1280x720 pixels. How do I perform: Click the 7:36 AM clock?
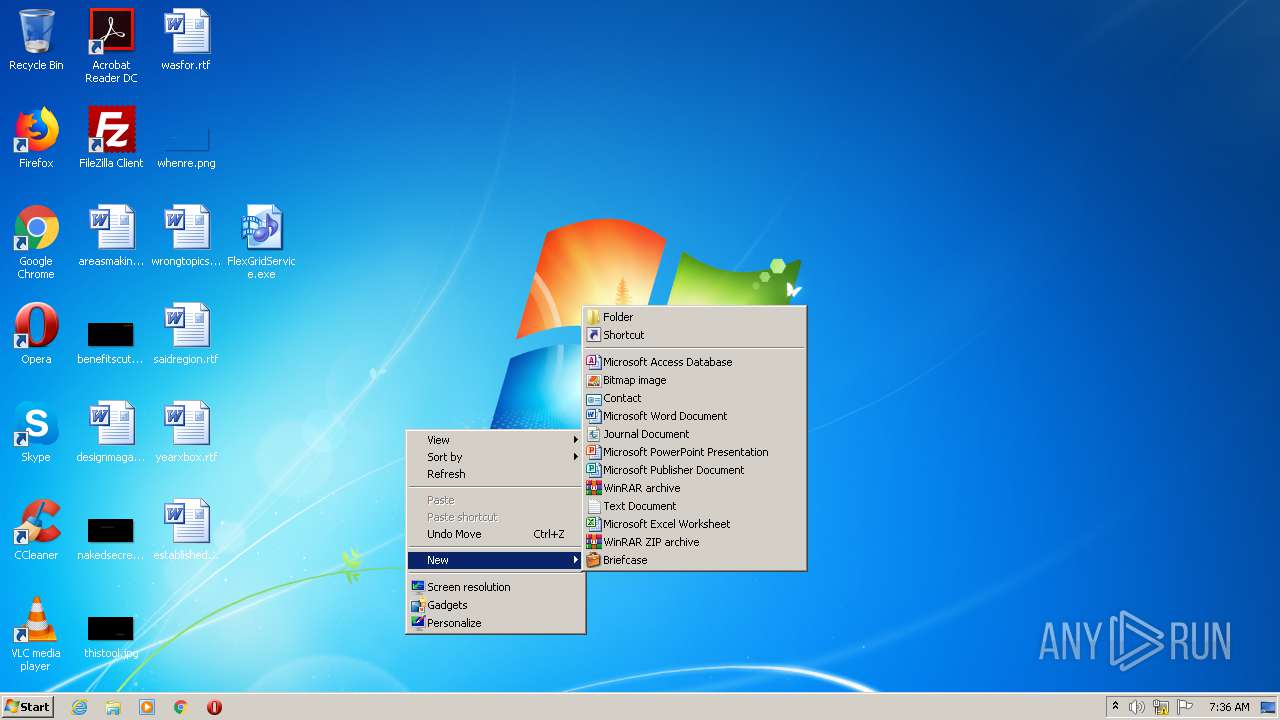tap(1229, 707)
